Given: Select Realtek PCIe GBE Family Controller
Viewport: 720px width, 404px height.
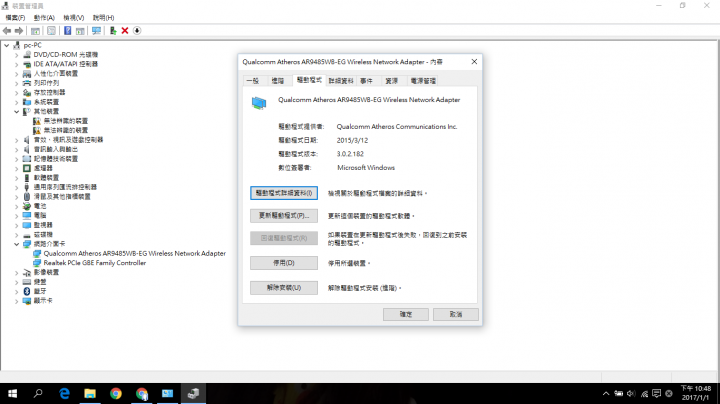Looking at the screenshot, I should click(95, 263).
